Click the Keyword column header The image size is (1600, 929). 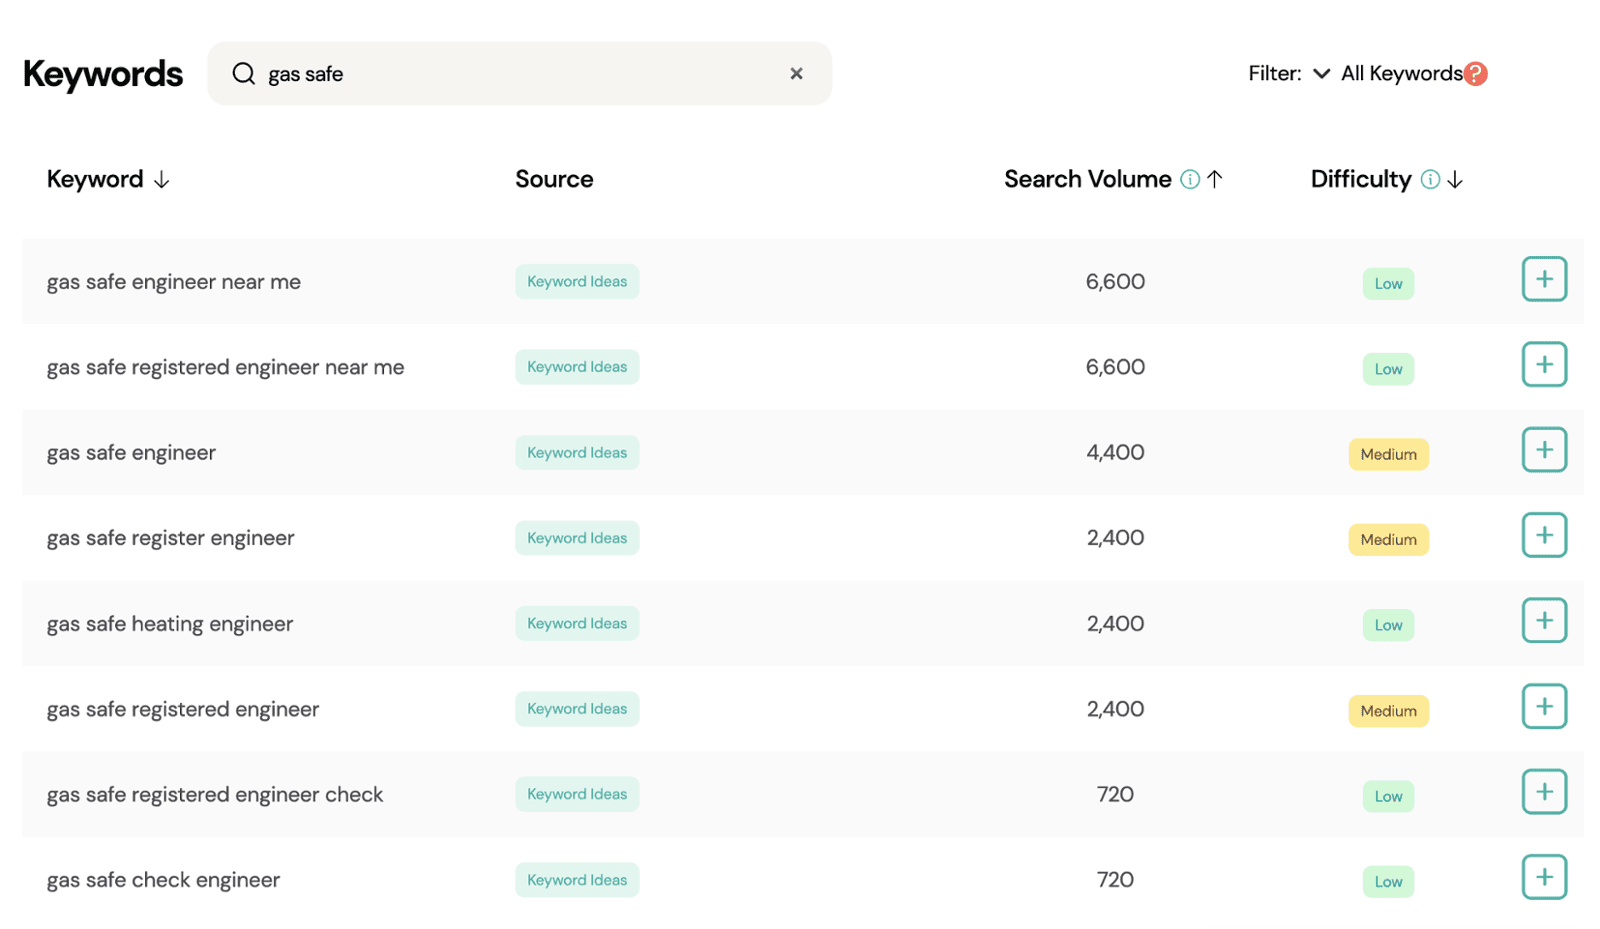coord(95,179)
